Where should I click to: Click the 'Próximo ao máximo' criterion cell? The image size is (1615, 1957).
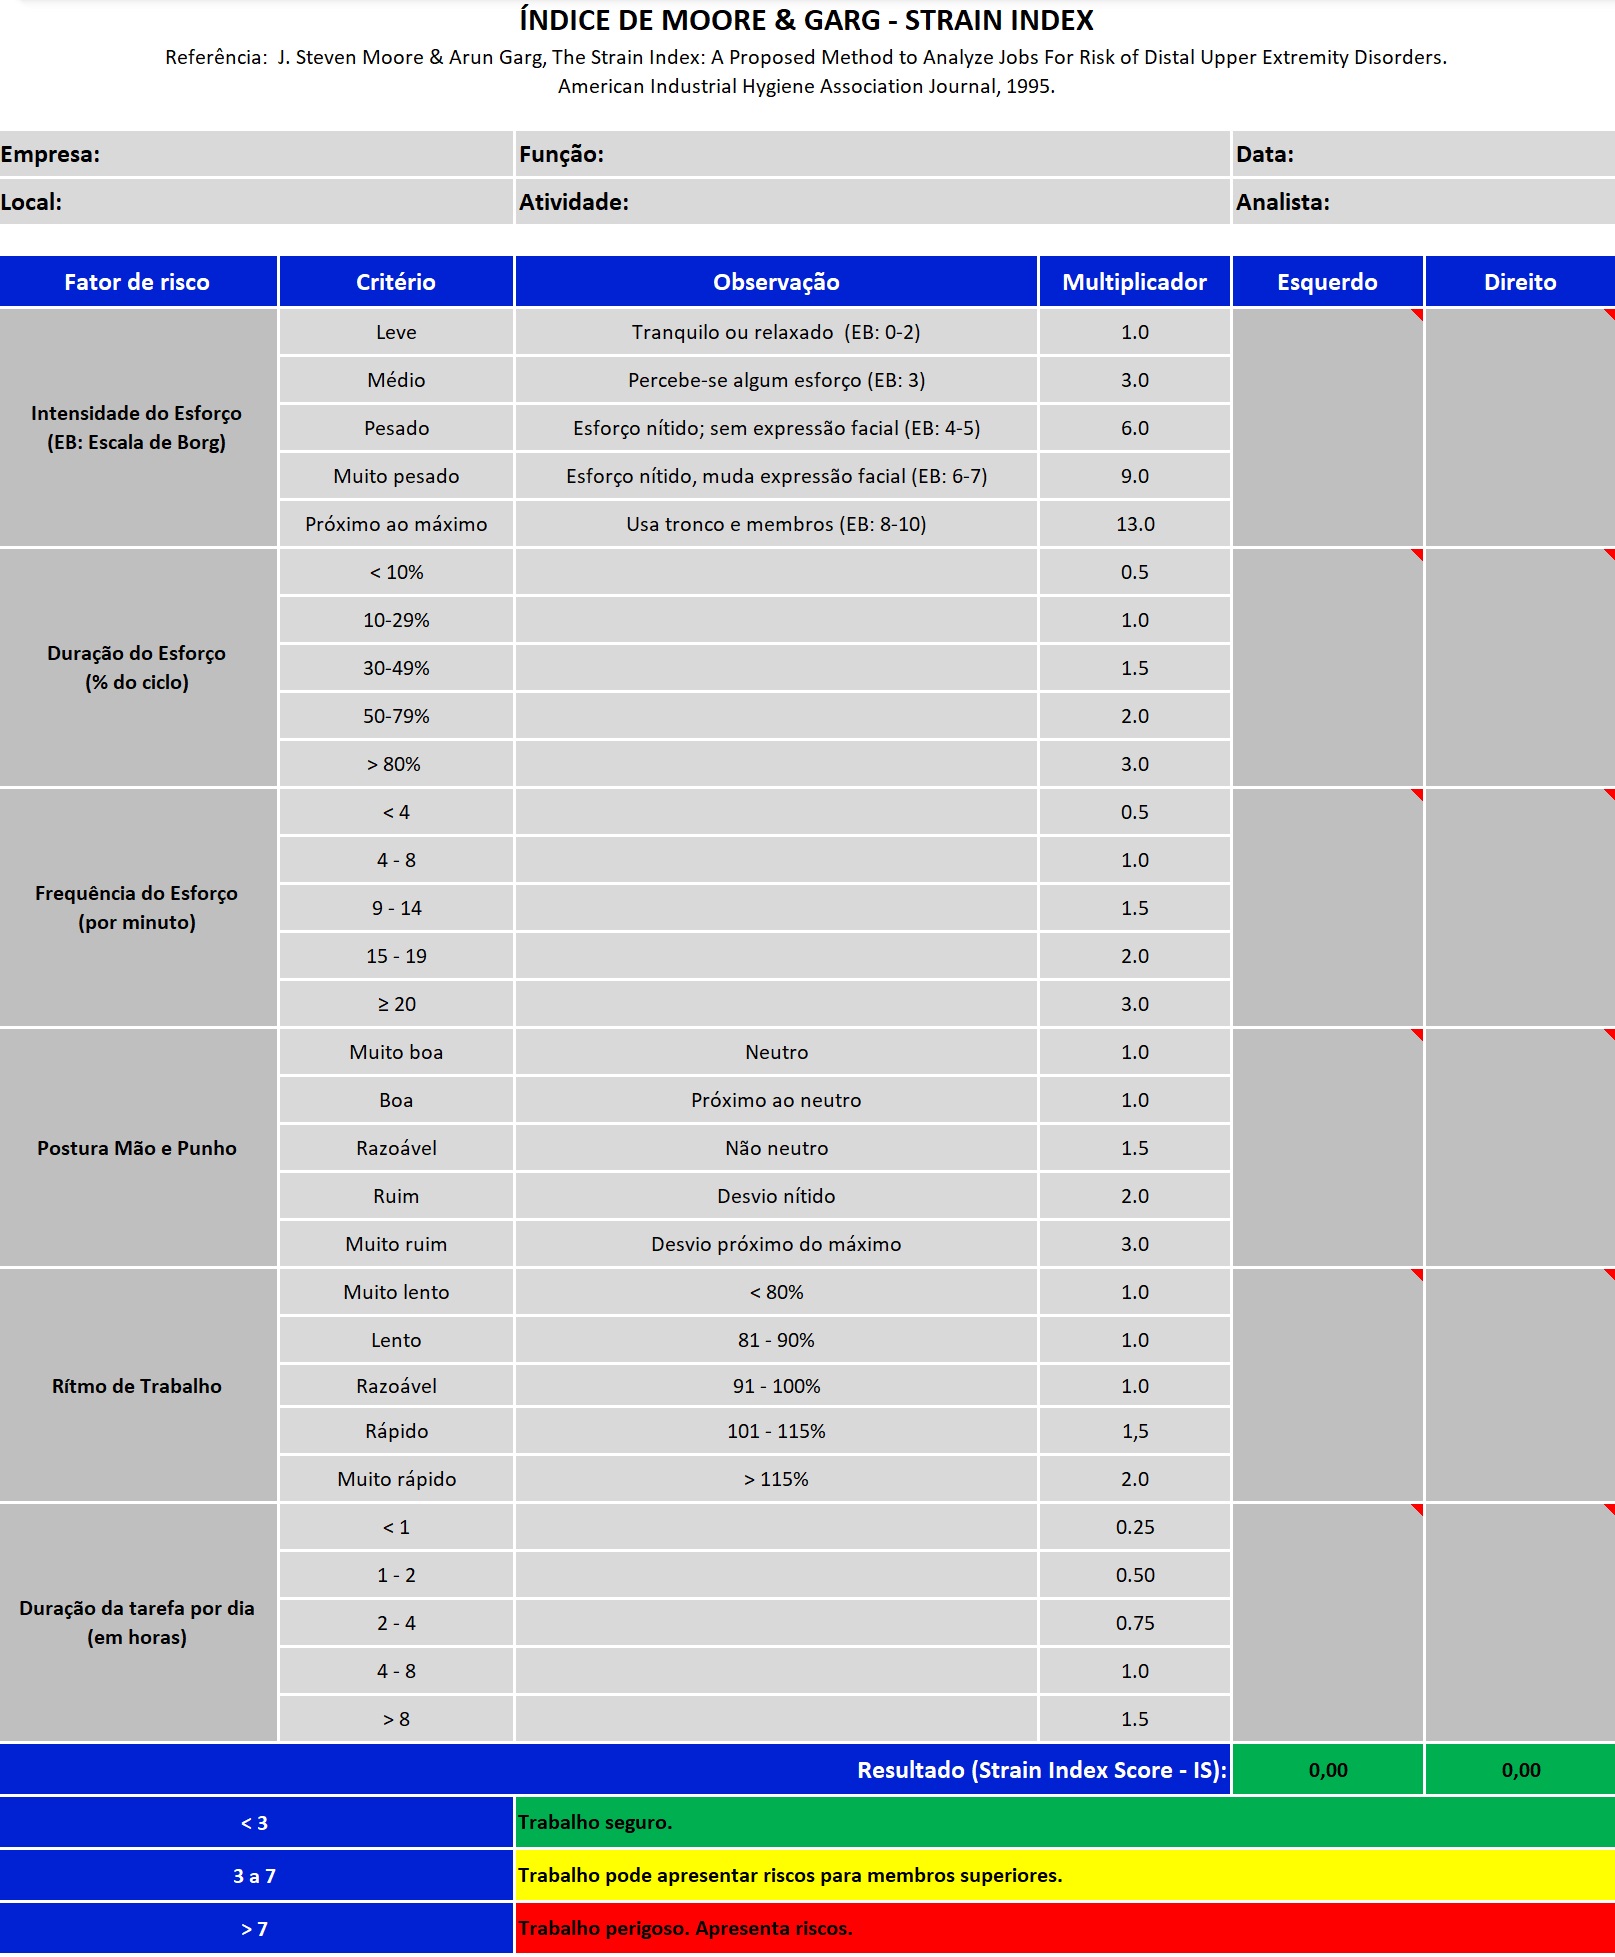[x=396, y=524]
